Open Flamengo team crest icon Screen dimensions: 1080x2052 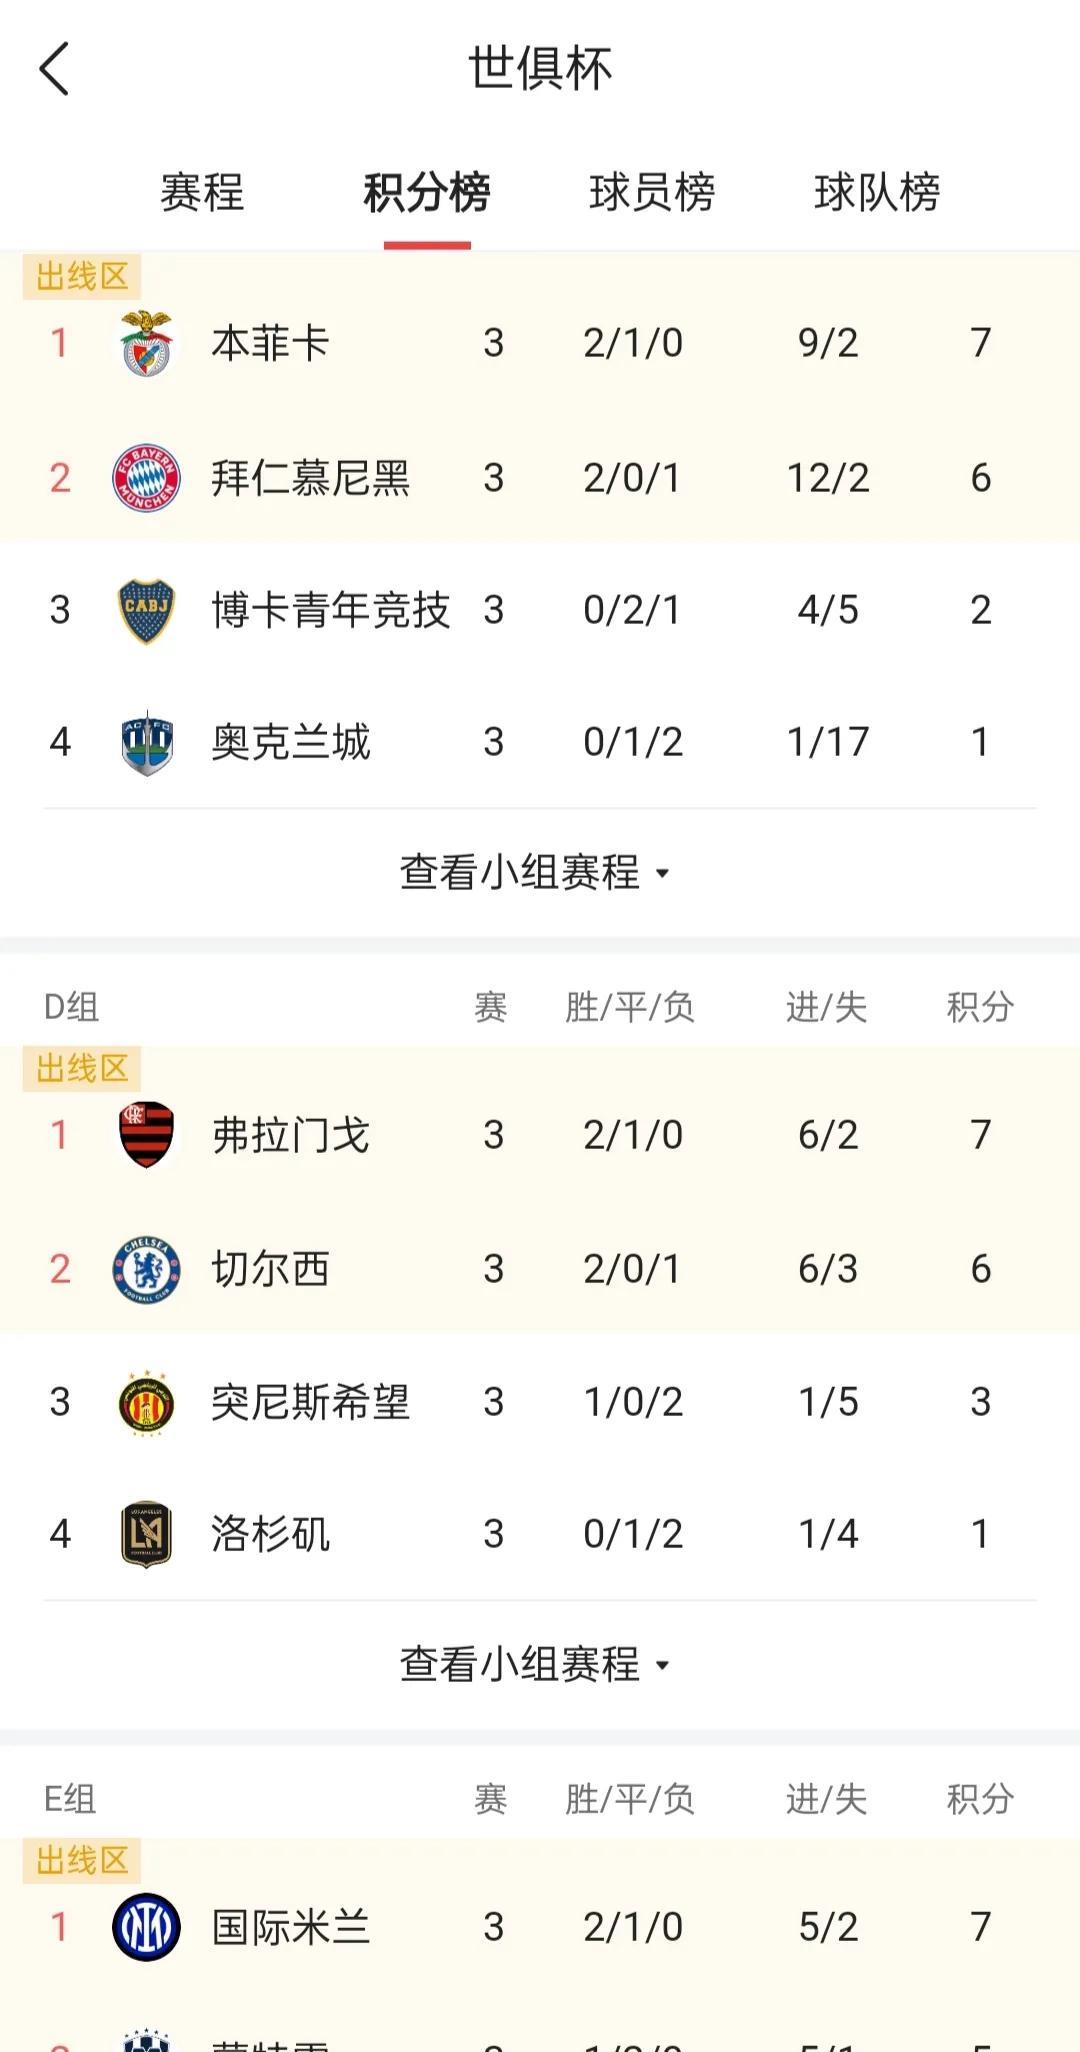147,1135
